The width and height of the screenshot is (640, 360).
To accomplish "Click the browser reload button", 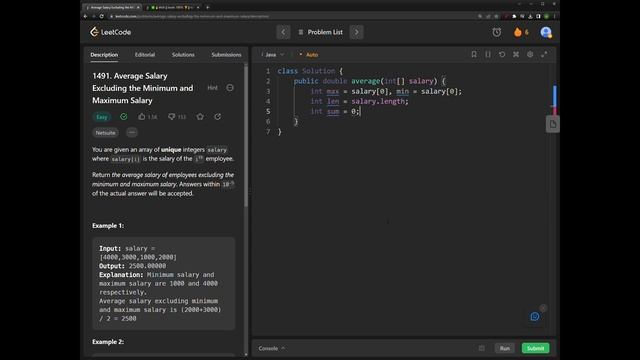I will (102, 16).
